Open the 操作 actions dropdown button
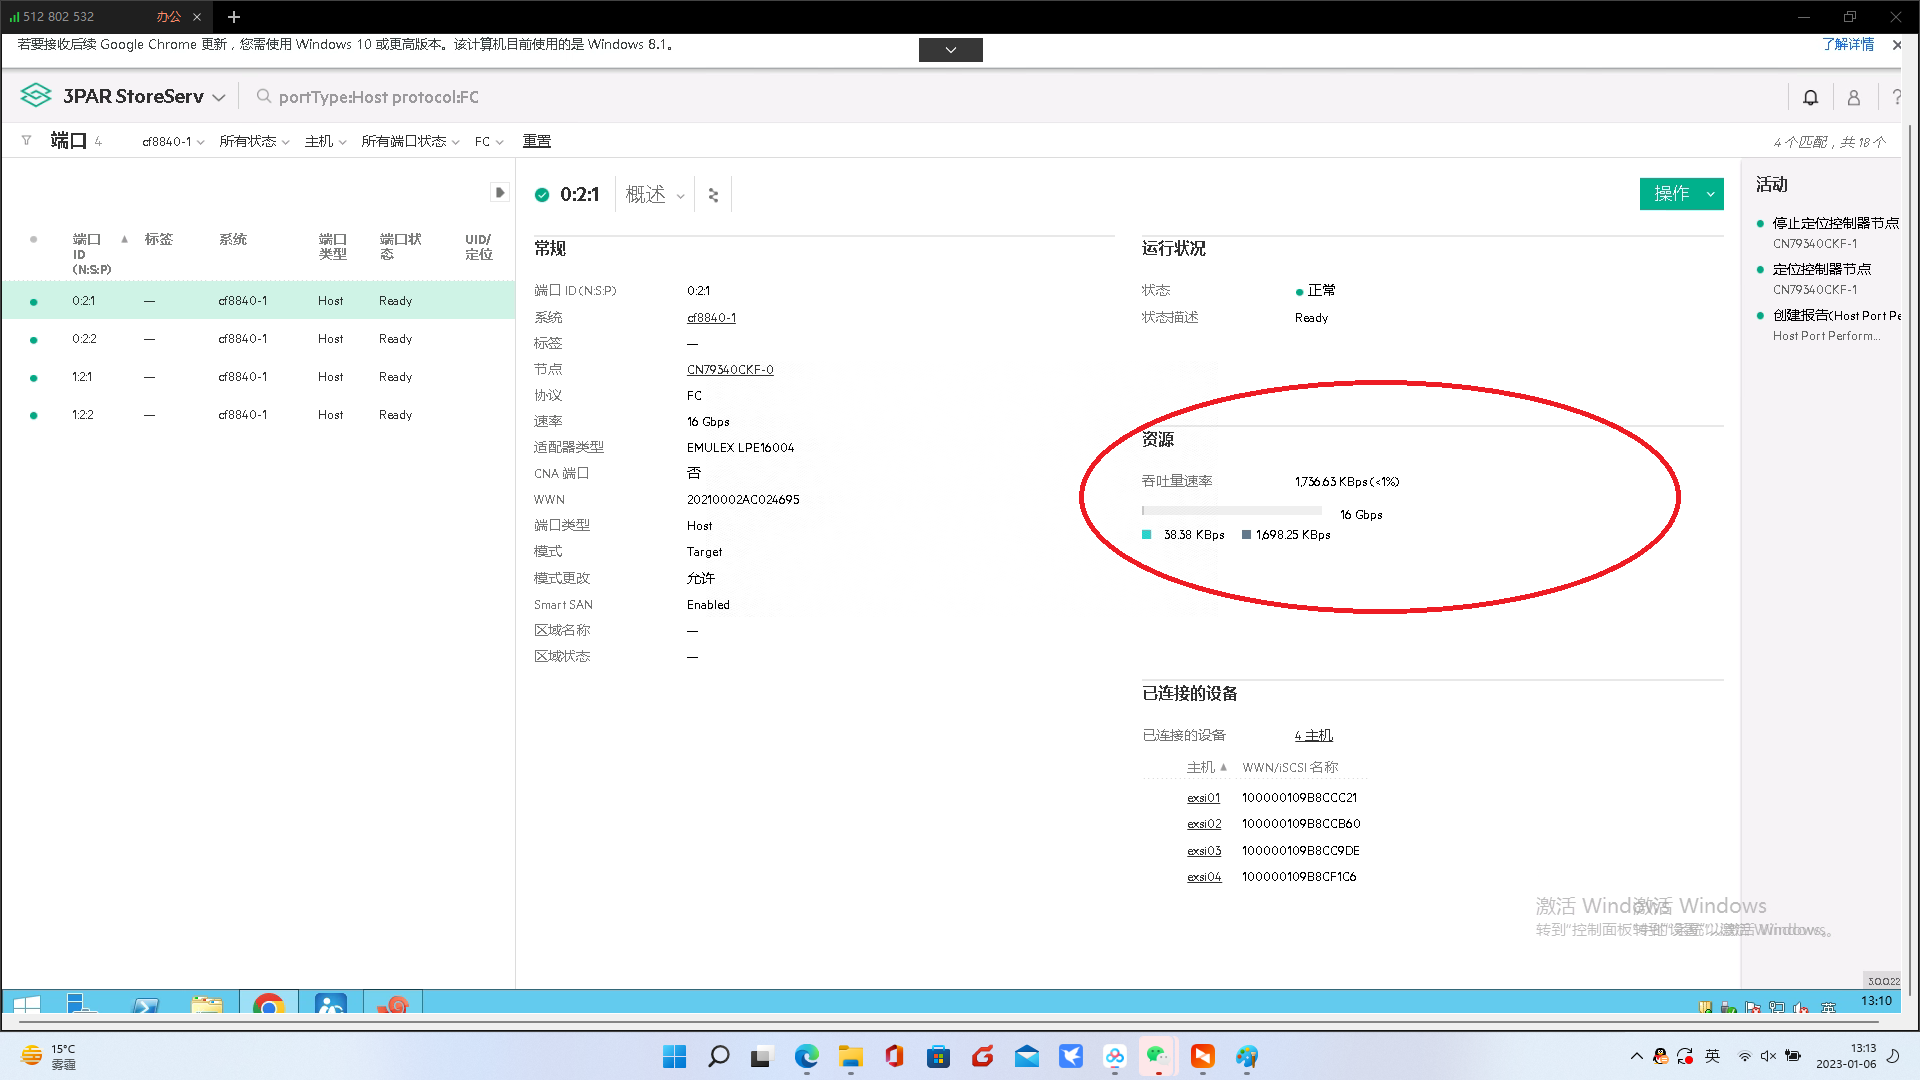1920x1080 pixels. [x=1681, y=194]
